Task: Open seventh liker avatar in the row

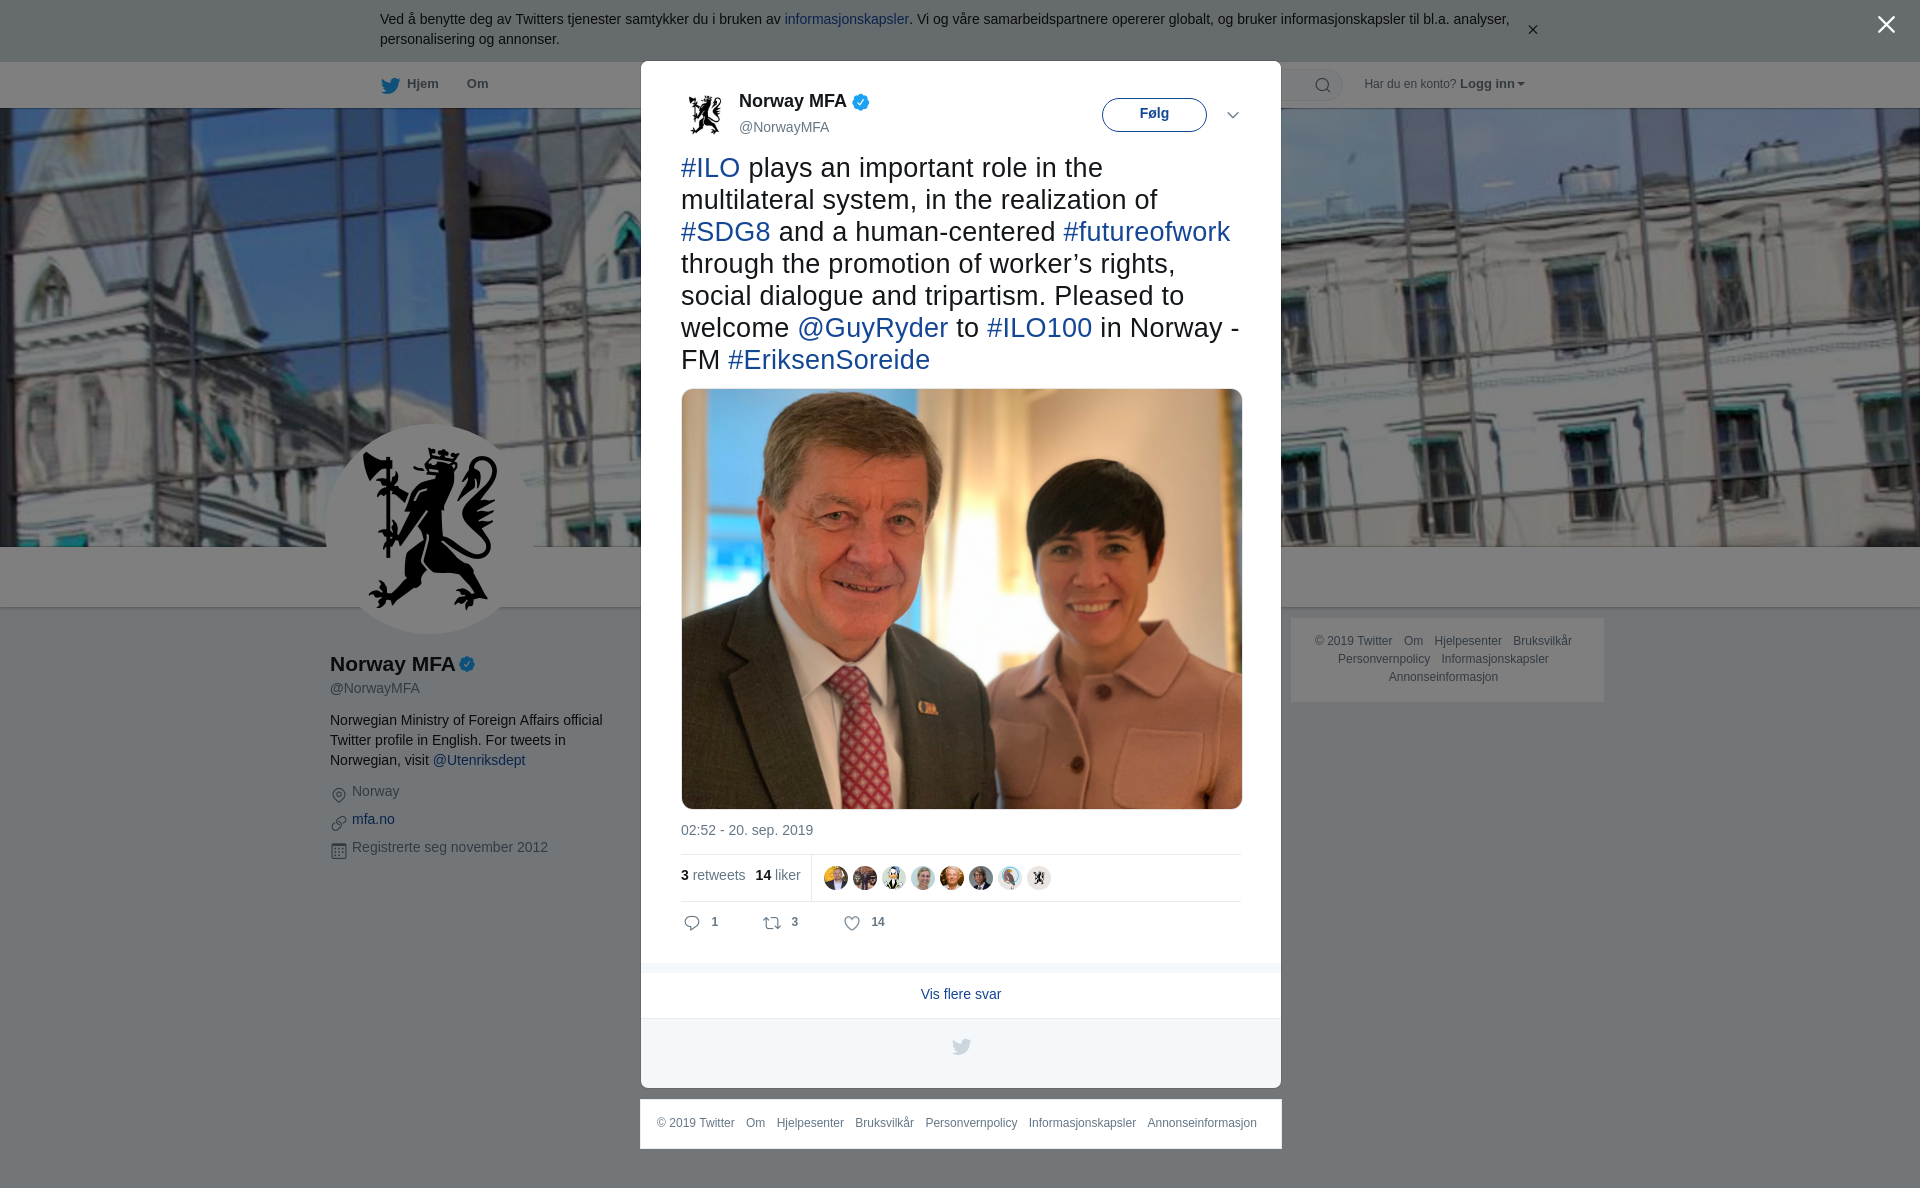Action: [1010, 878]
